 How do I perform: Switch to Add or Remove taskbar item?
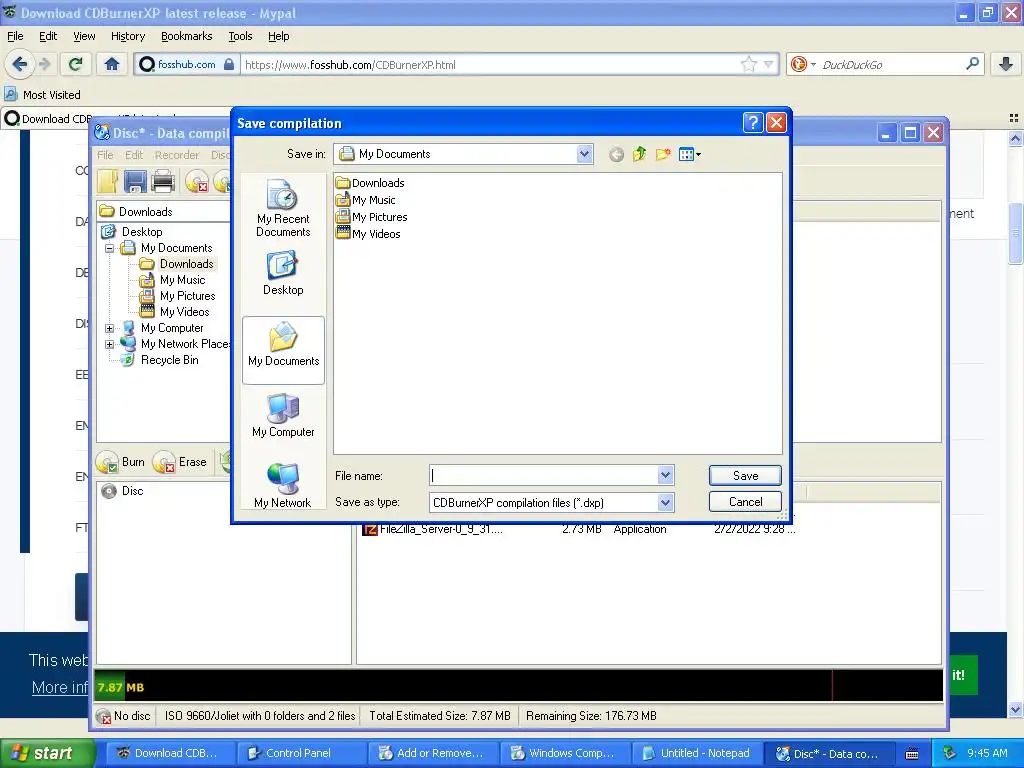point(432,753)
